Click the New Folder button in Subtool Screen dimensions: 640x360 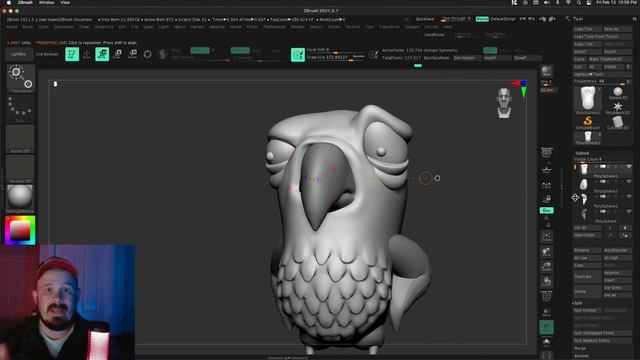click(x=587, y=236)
